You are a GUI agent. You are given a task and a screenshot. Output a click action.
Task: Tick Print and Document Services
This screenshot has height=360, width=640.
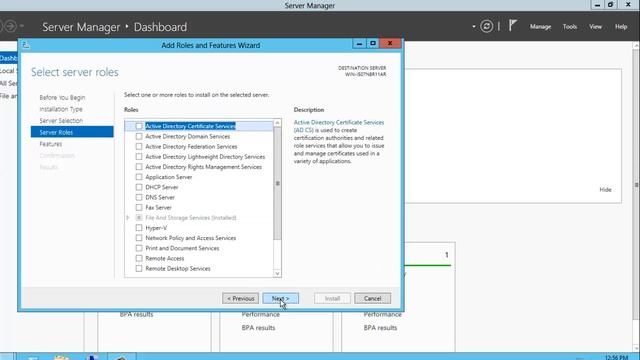[x=139, y=248]
